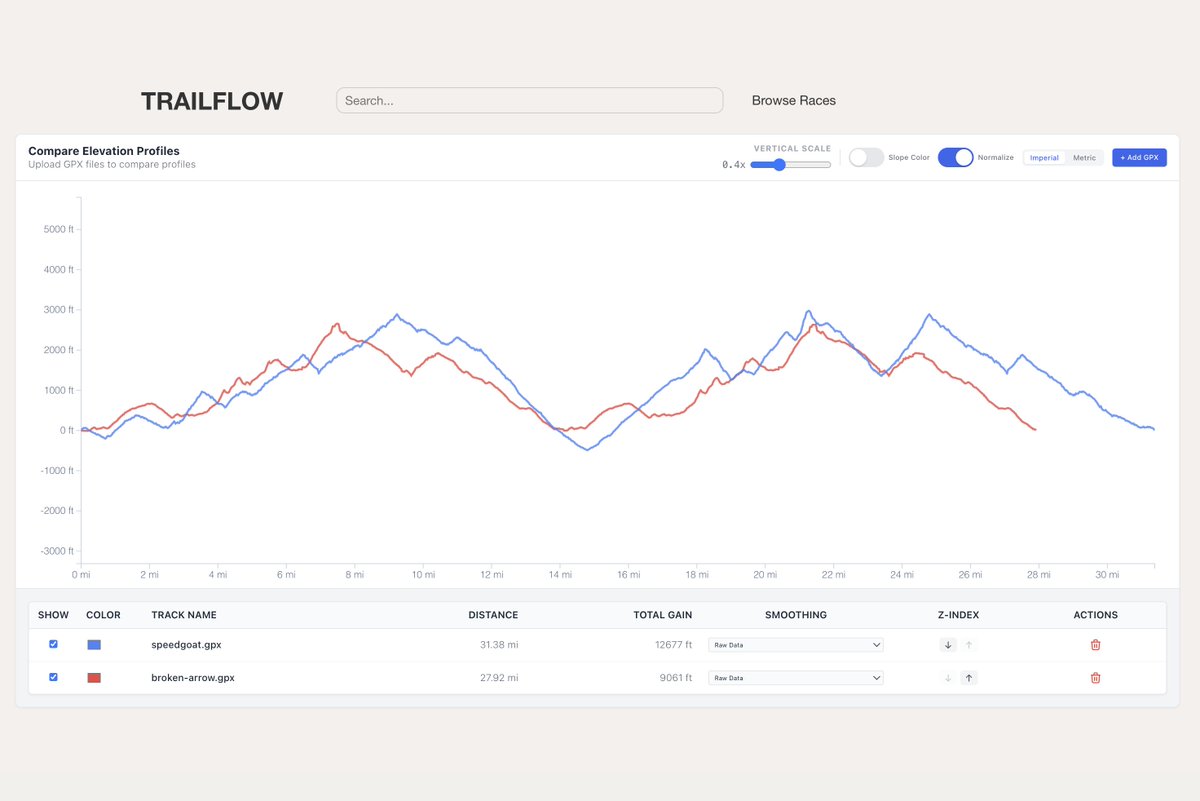Uncheck the Show box for speedgoat.gpx
The width and height of the screenshot is (1200, 801).
tap(53, 644)
